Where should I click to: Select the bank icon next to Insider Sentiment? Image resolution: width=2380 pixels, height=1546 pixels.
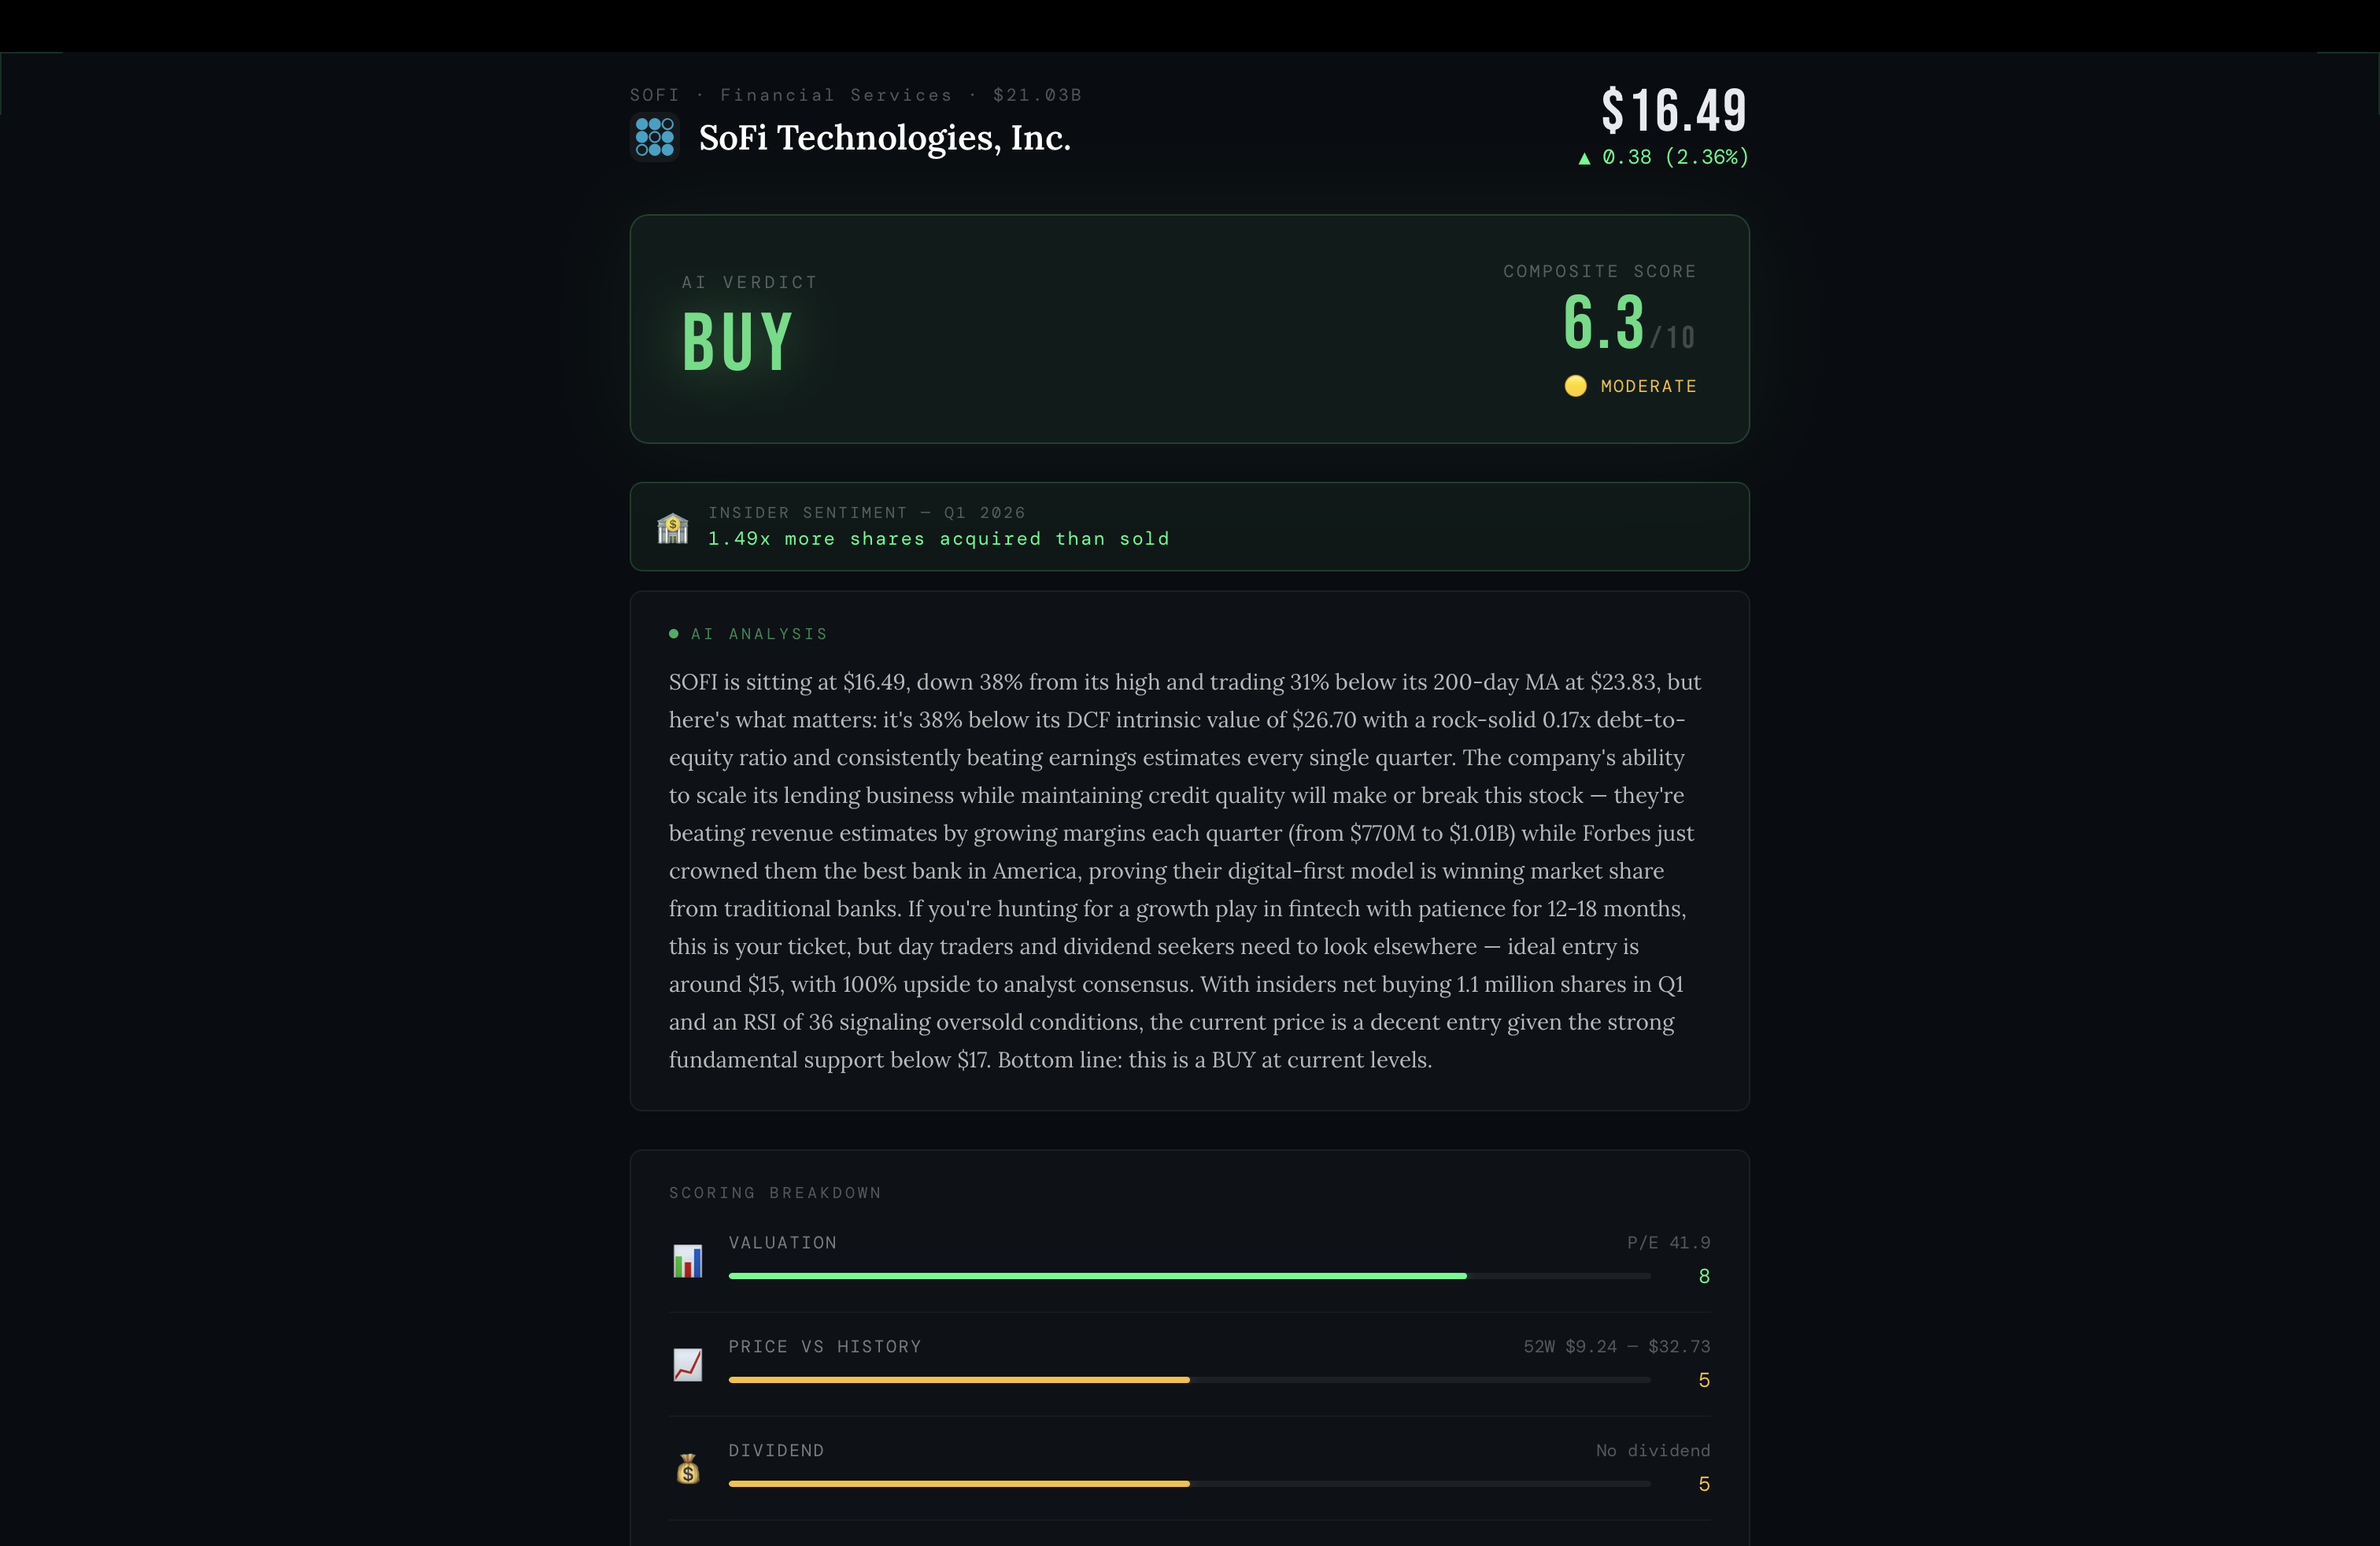(673, 527)
